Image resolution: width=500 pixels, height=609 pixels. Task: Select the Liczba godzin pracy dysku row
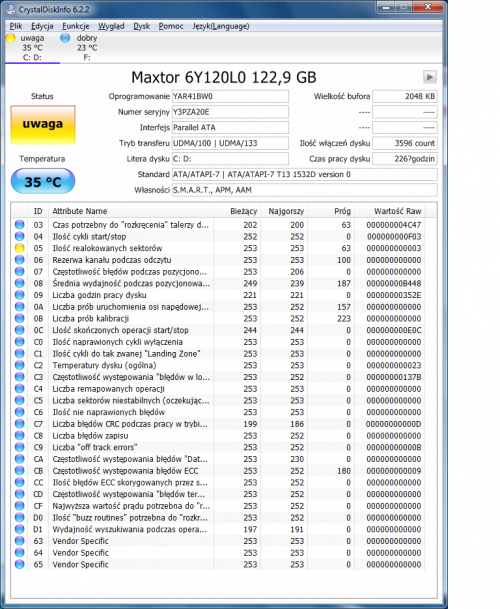218,295
